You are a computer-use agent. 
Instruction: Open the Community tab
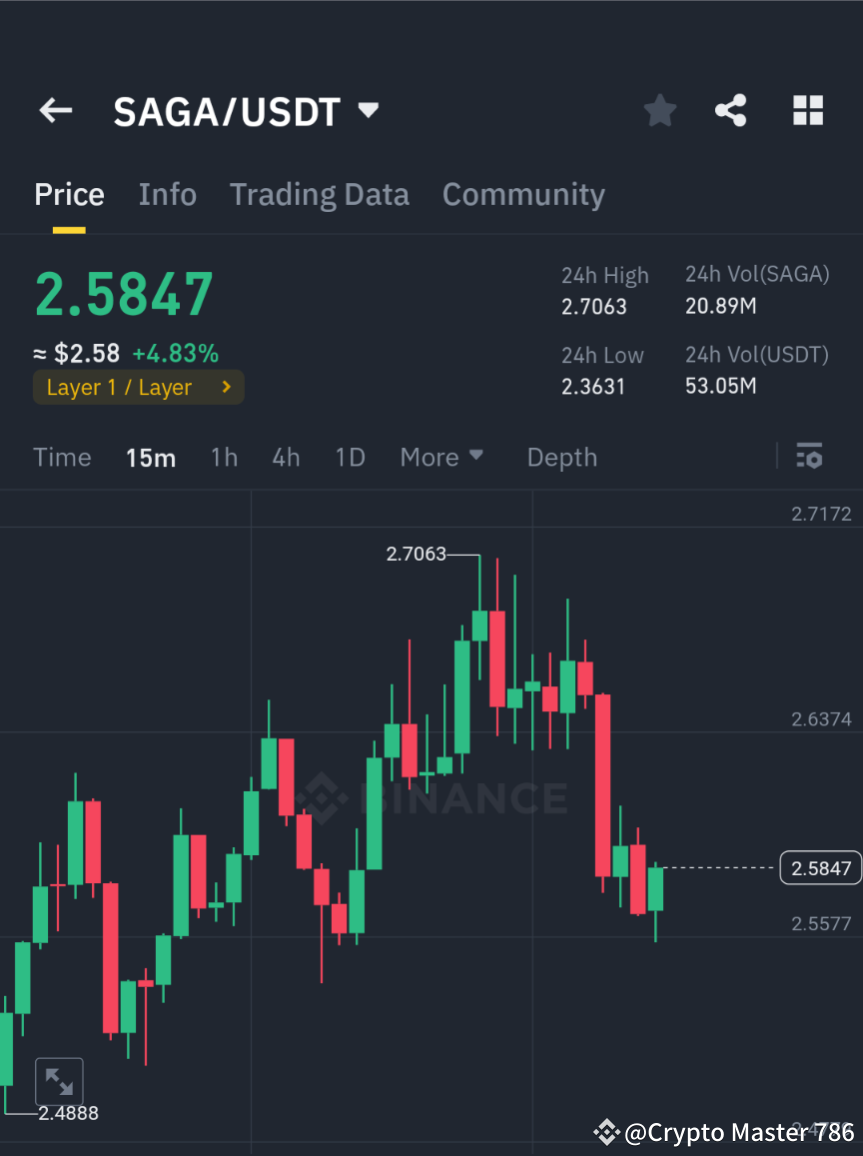pyautogui.click(x=523, y=194)
